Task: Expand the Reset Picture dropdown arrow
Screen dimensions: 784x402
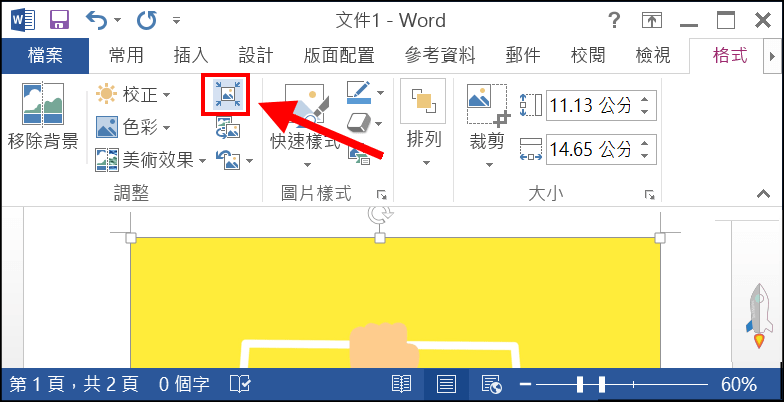Action: click(x=250, y=161)
